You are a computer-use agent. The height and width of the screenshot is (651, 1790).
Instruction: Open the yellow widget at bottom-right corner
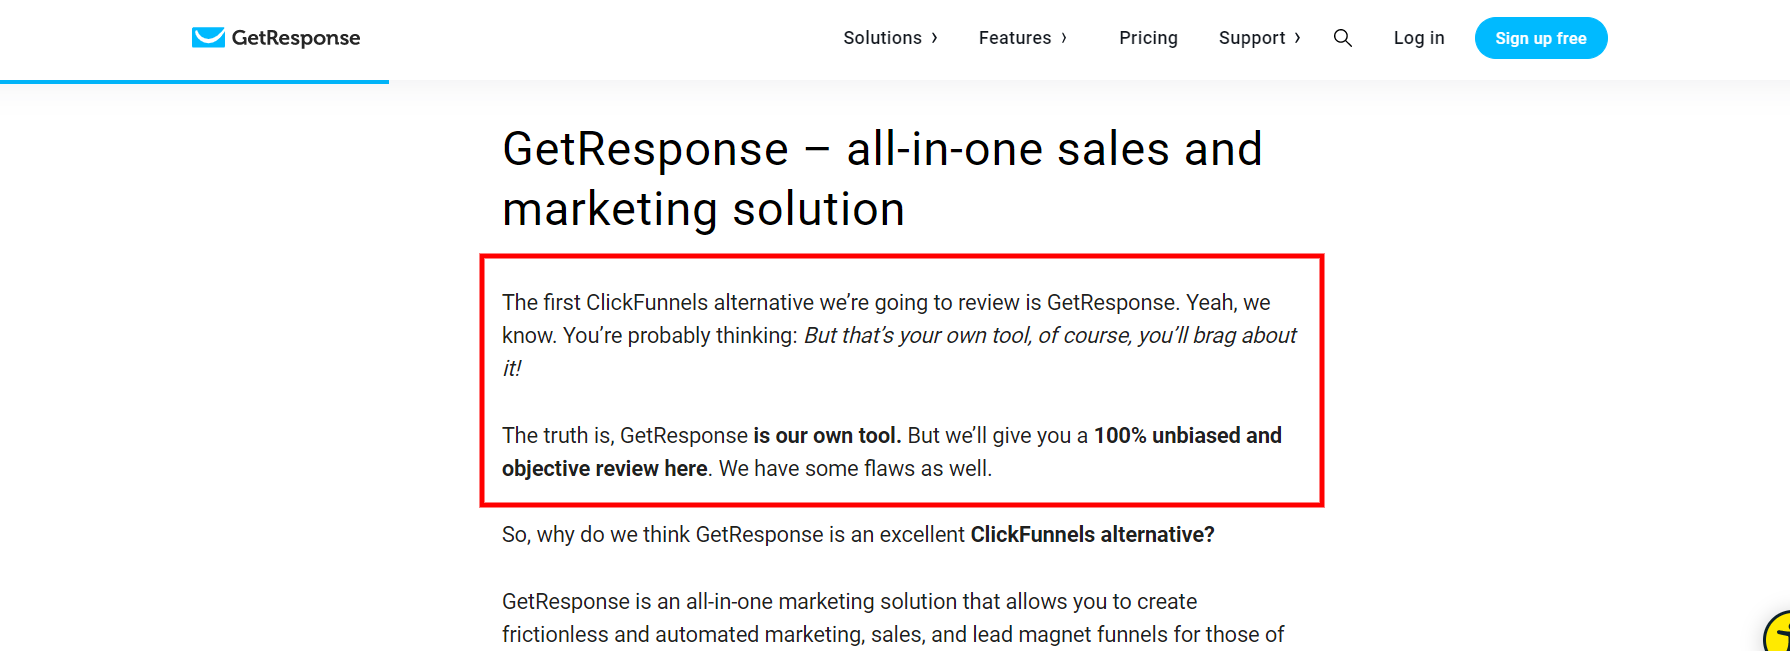1779,635
